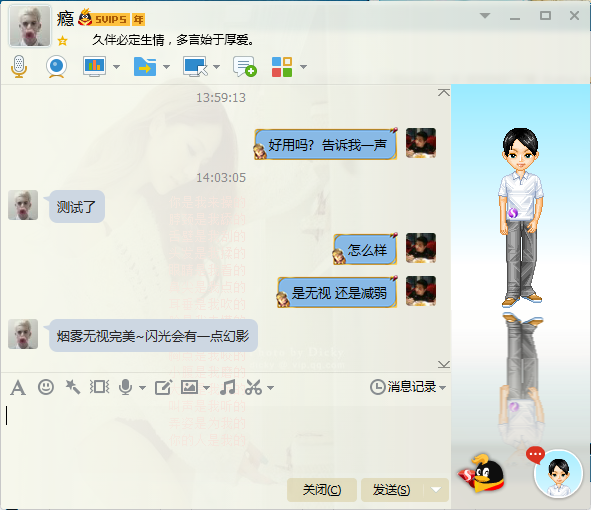Open the emoji smiley picker
This screenshot has width=591, height=510.
[46, 387]
